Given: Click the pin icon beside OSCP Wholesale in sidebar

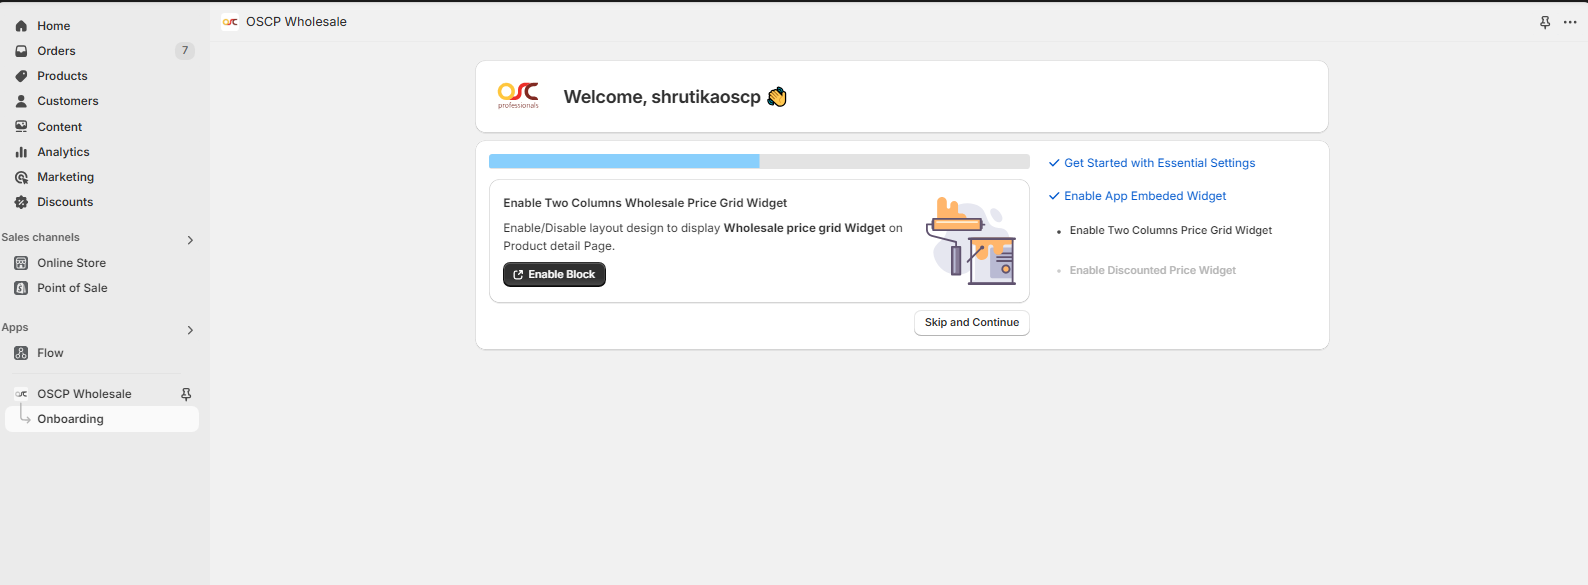Looking at the screenshot, I should (186, 394).
